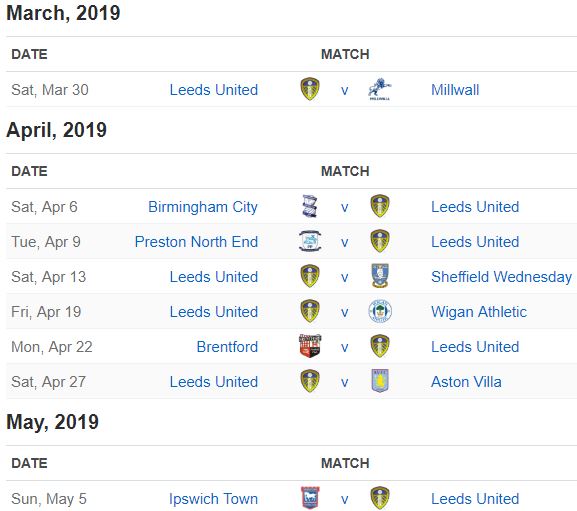
Task: Open the Sheffield Wednesday team link
Action: pos(501,277)
